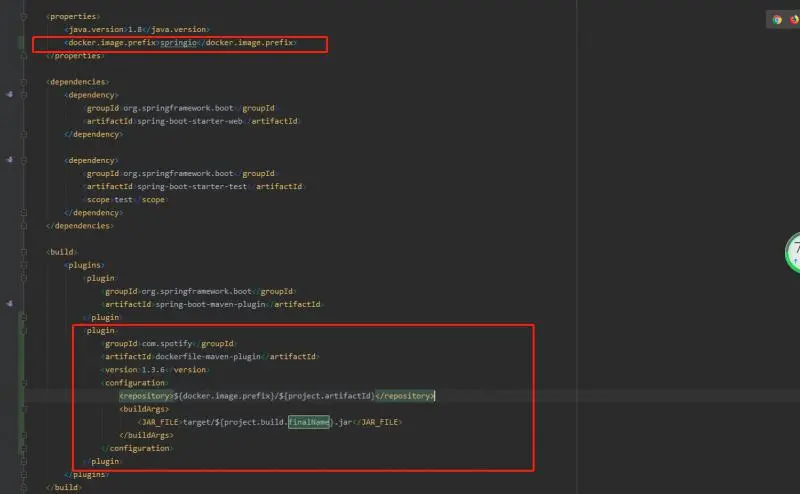Click the scope test line

[126, 200]
